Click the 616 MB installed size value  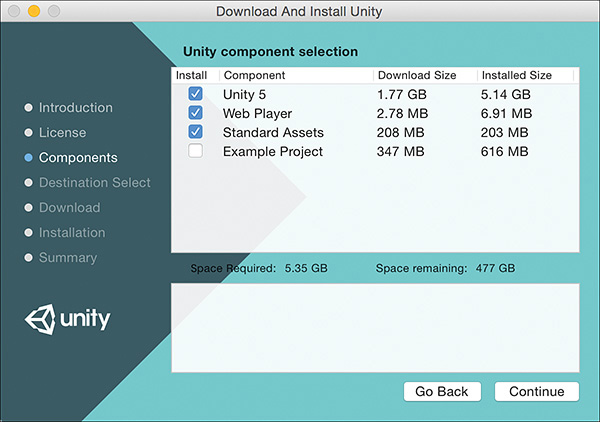[504, 152]
